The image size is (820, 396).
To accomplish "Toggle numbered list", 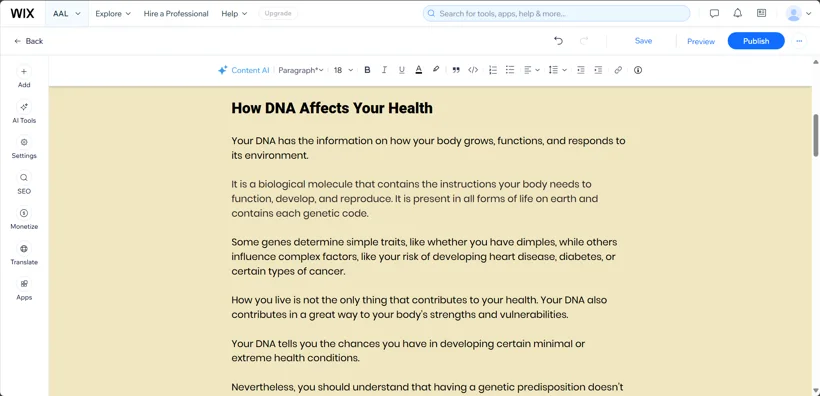I will click(493, 70).
